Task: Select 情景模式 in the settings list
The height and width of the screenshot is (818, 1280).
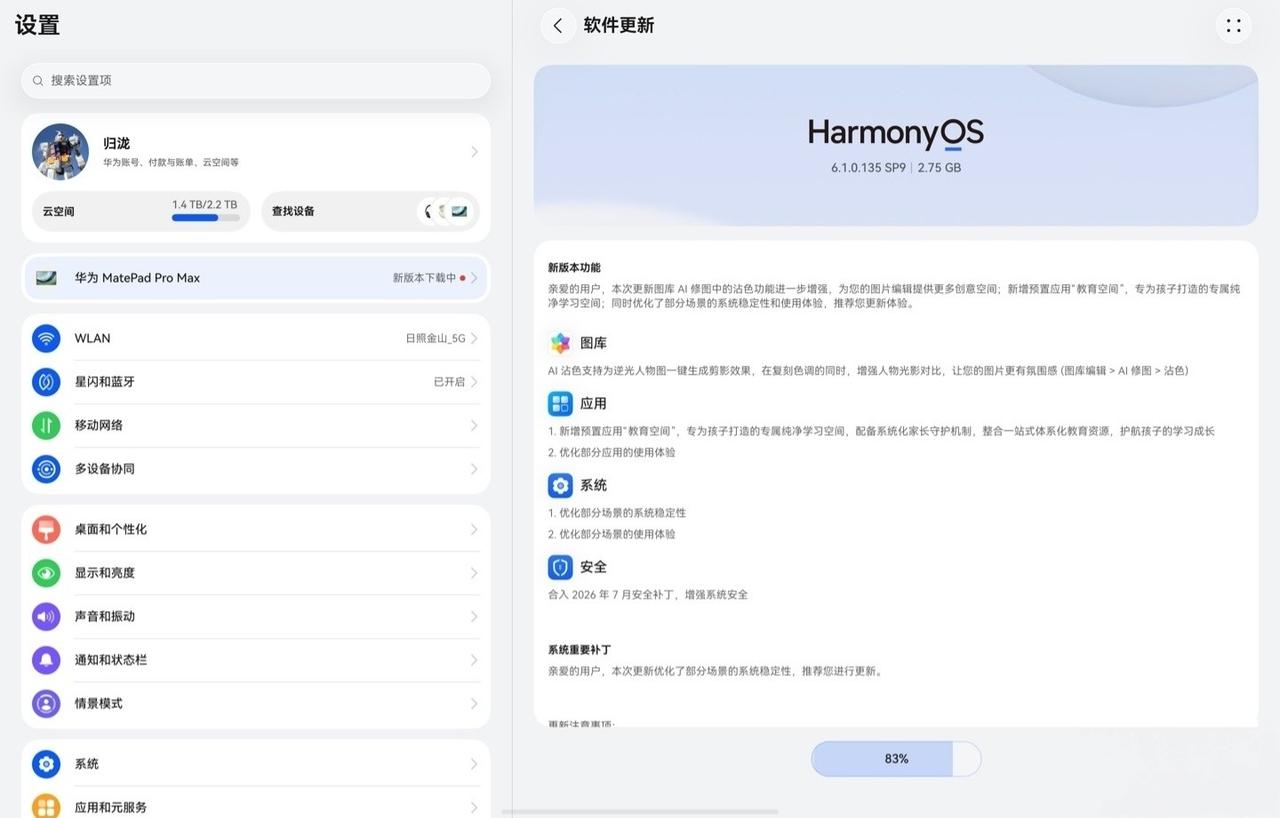Action: pos(256,704)
